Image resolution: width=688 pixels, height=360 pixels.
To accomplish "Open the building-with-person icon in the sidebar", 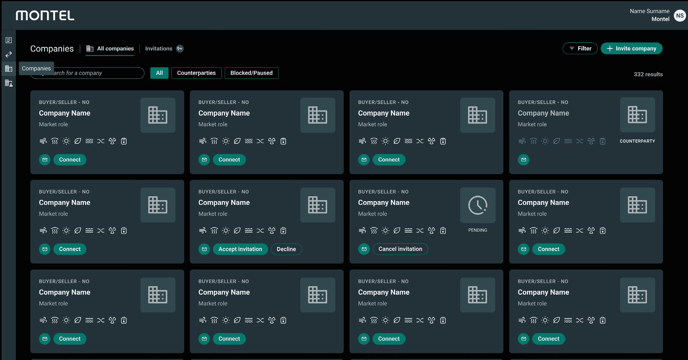I will point(8,83).
